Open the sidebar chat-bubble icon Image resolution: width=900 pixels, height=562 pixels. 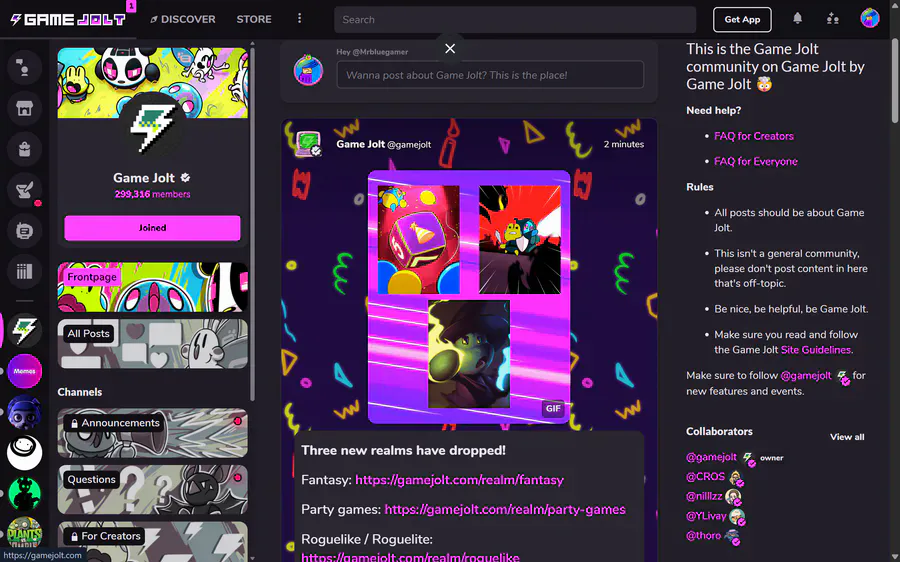pos(24,231)
